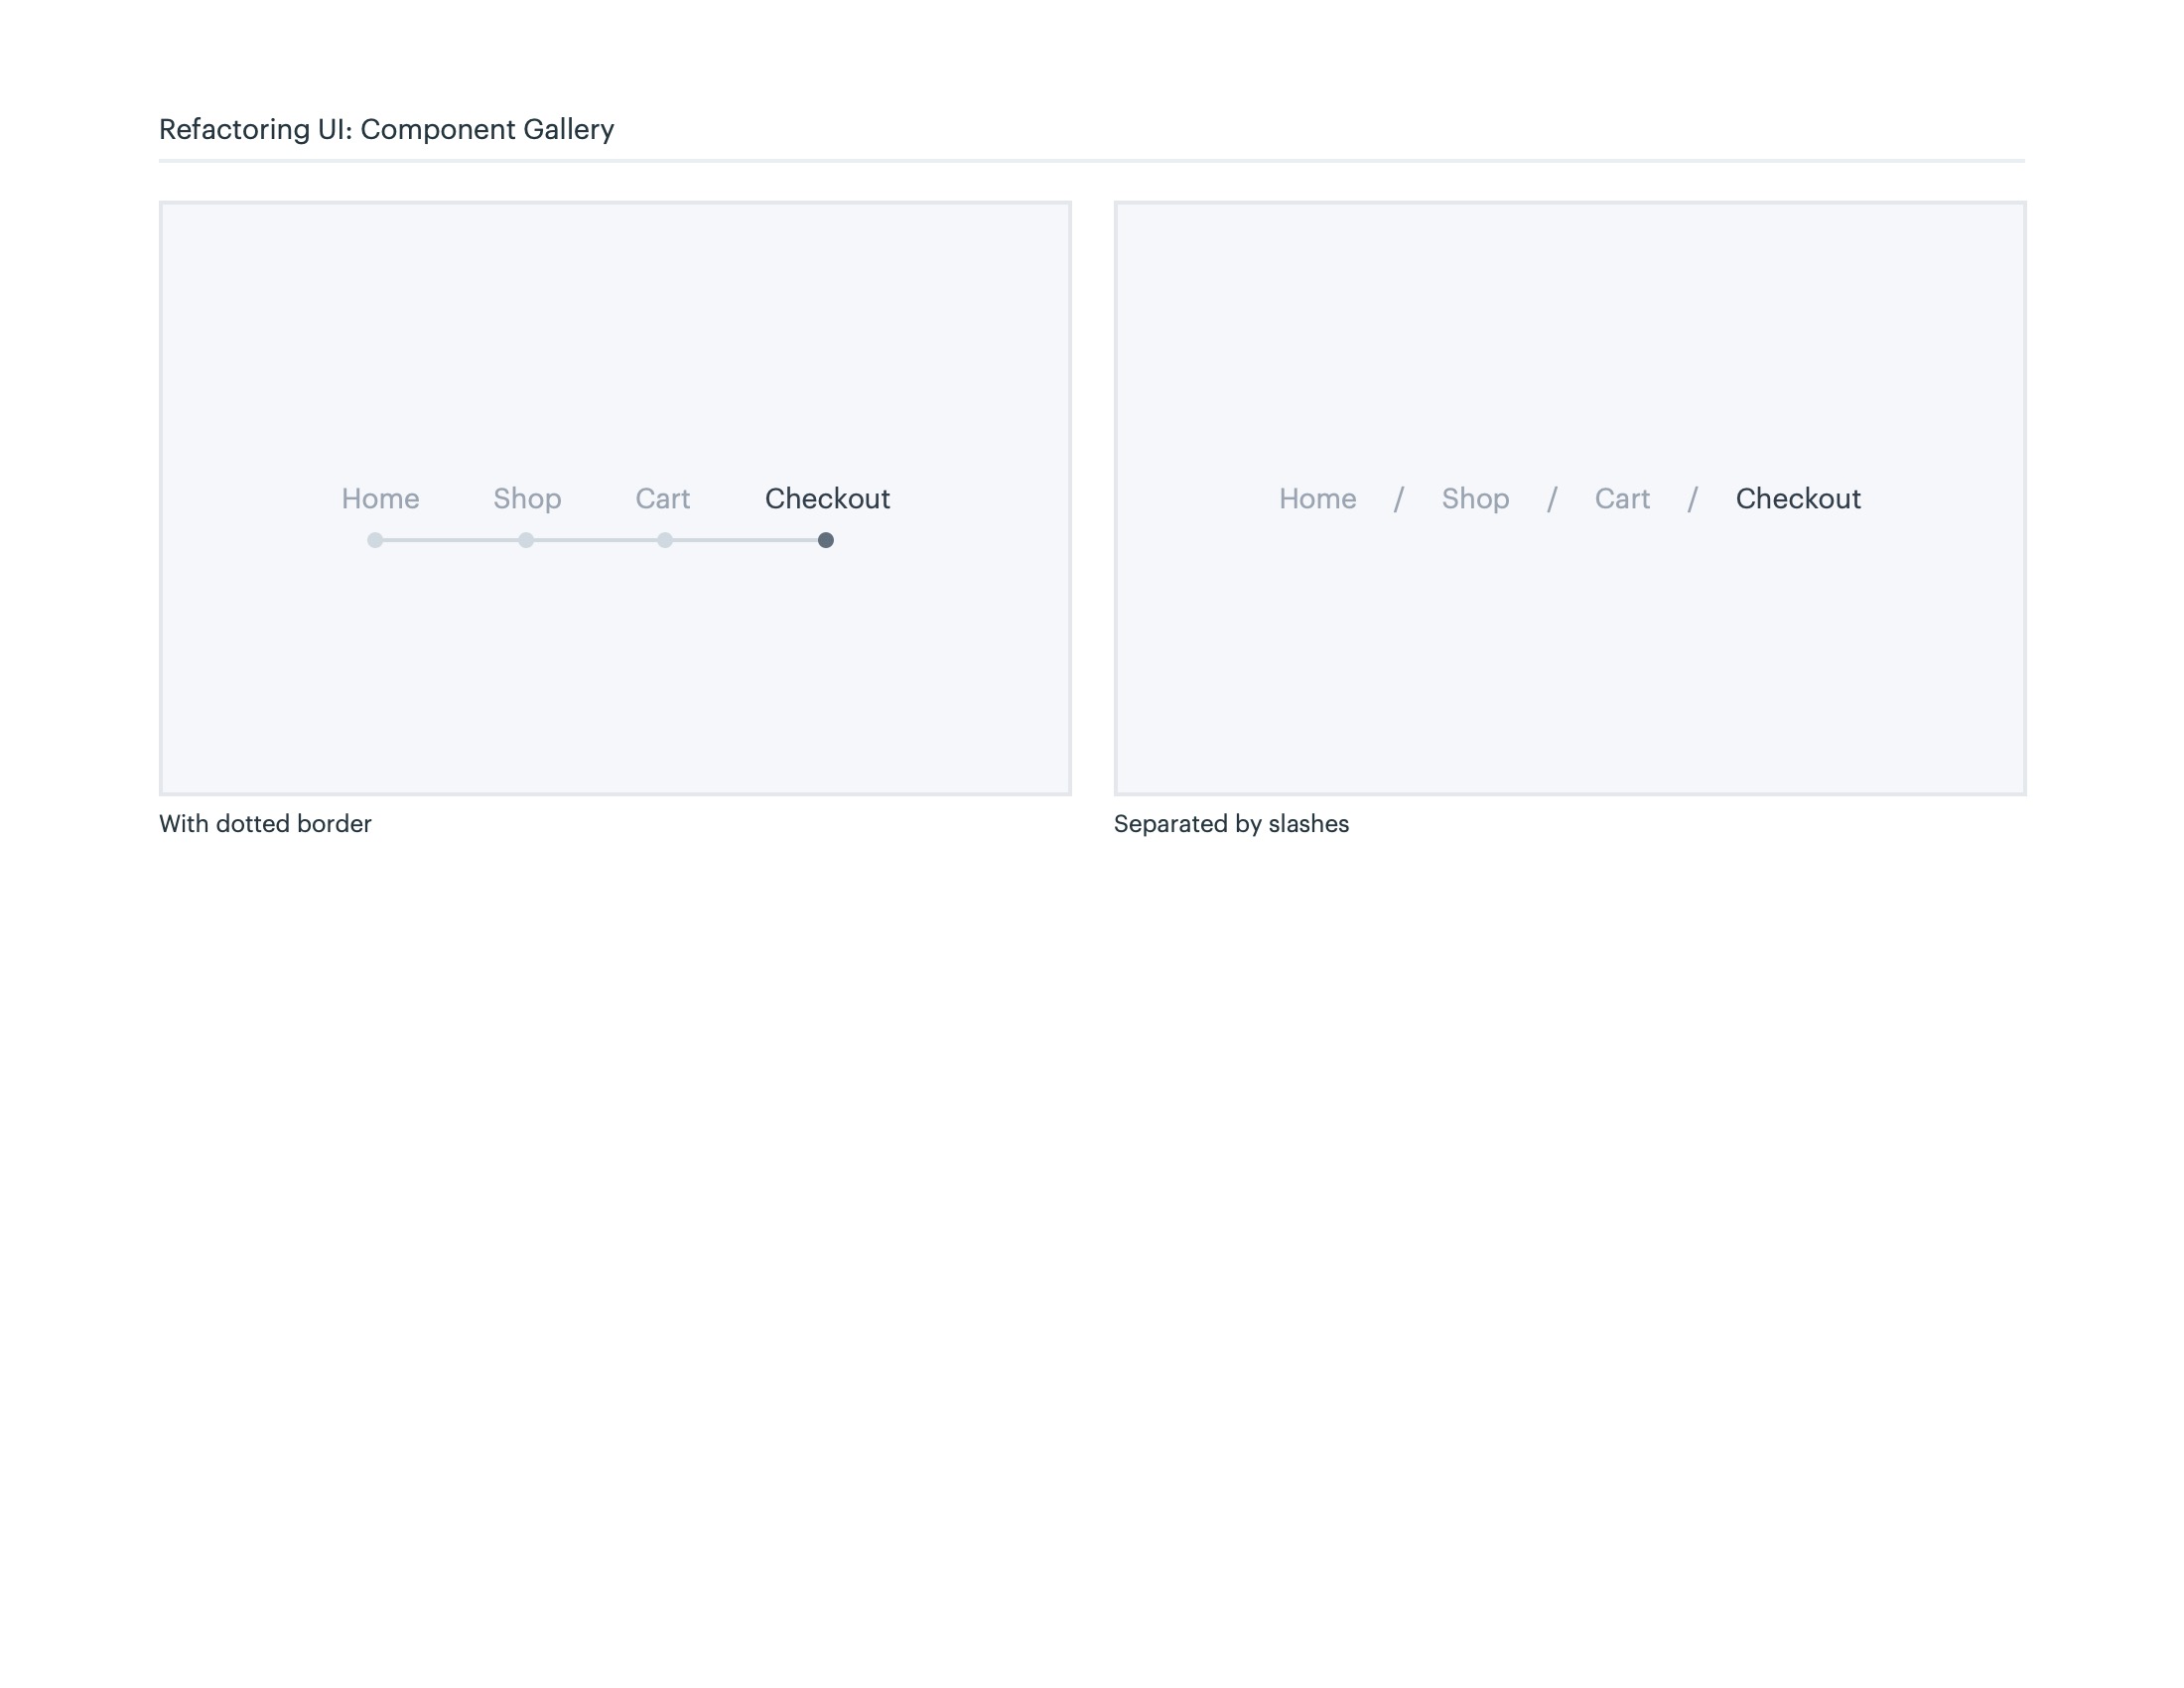The width and height of the screenshot is (2184, 1688).
Task: Click the dot marker under Home
Action: [375, 540]
